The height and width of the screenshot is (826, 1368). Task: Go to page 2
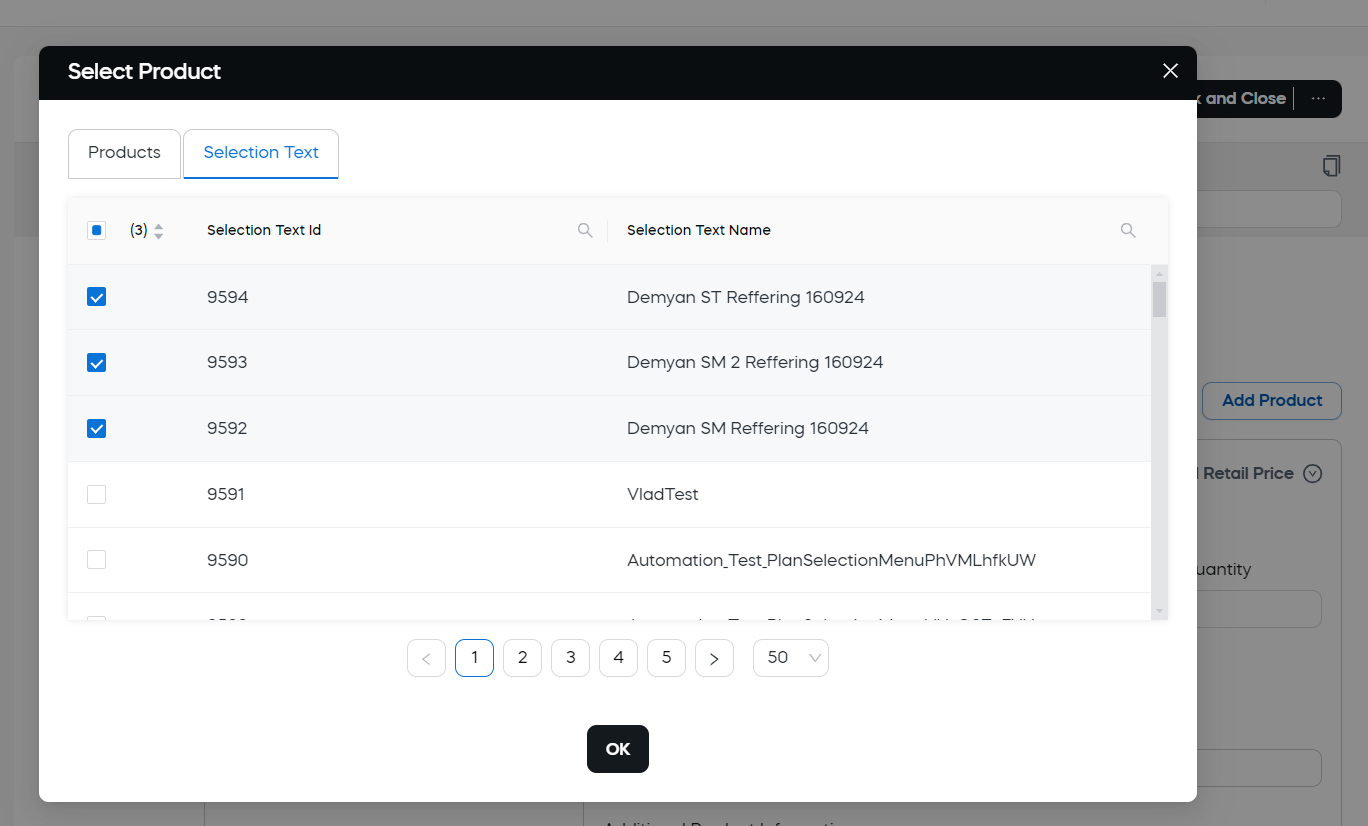point(522,658)
